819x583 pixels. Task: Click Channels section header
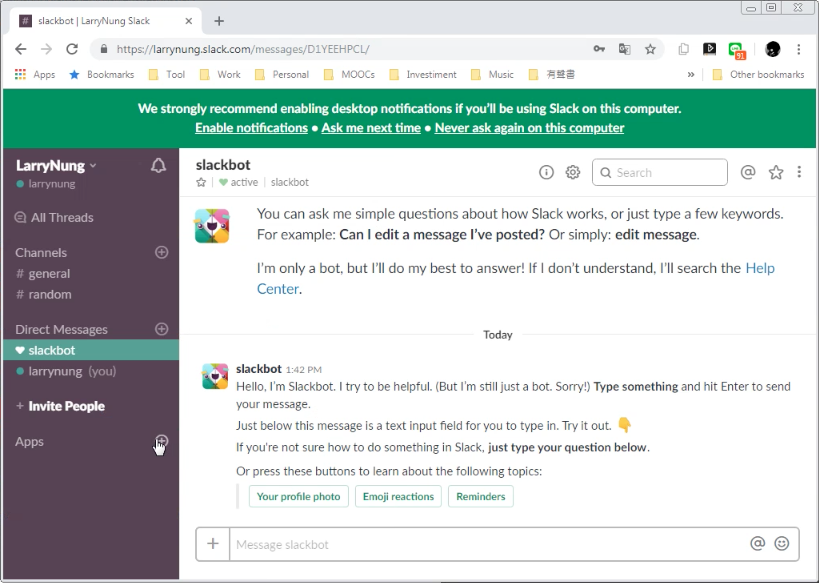pos(41,253)
